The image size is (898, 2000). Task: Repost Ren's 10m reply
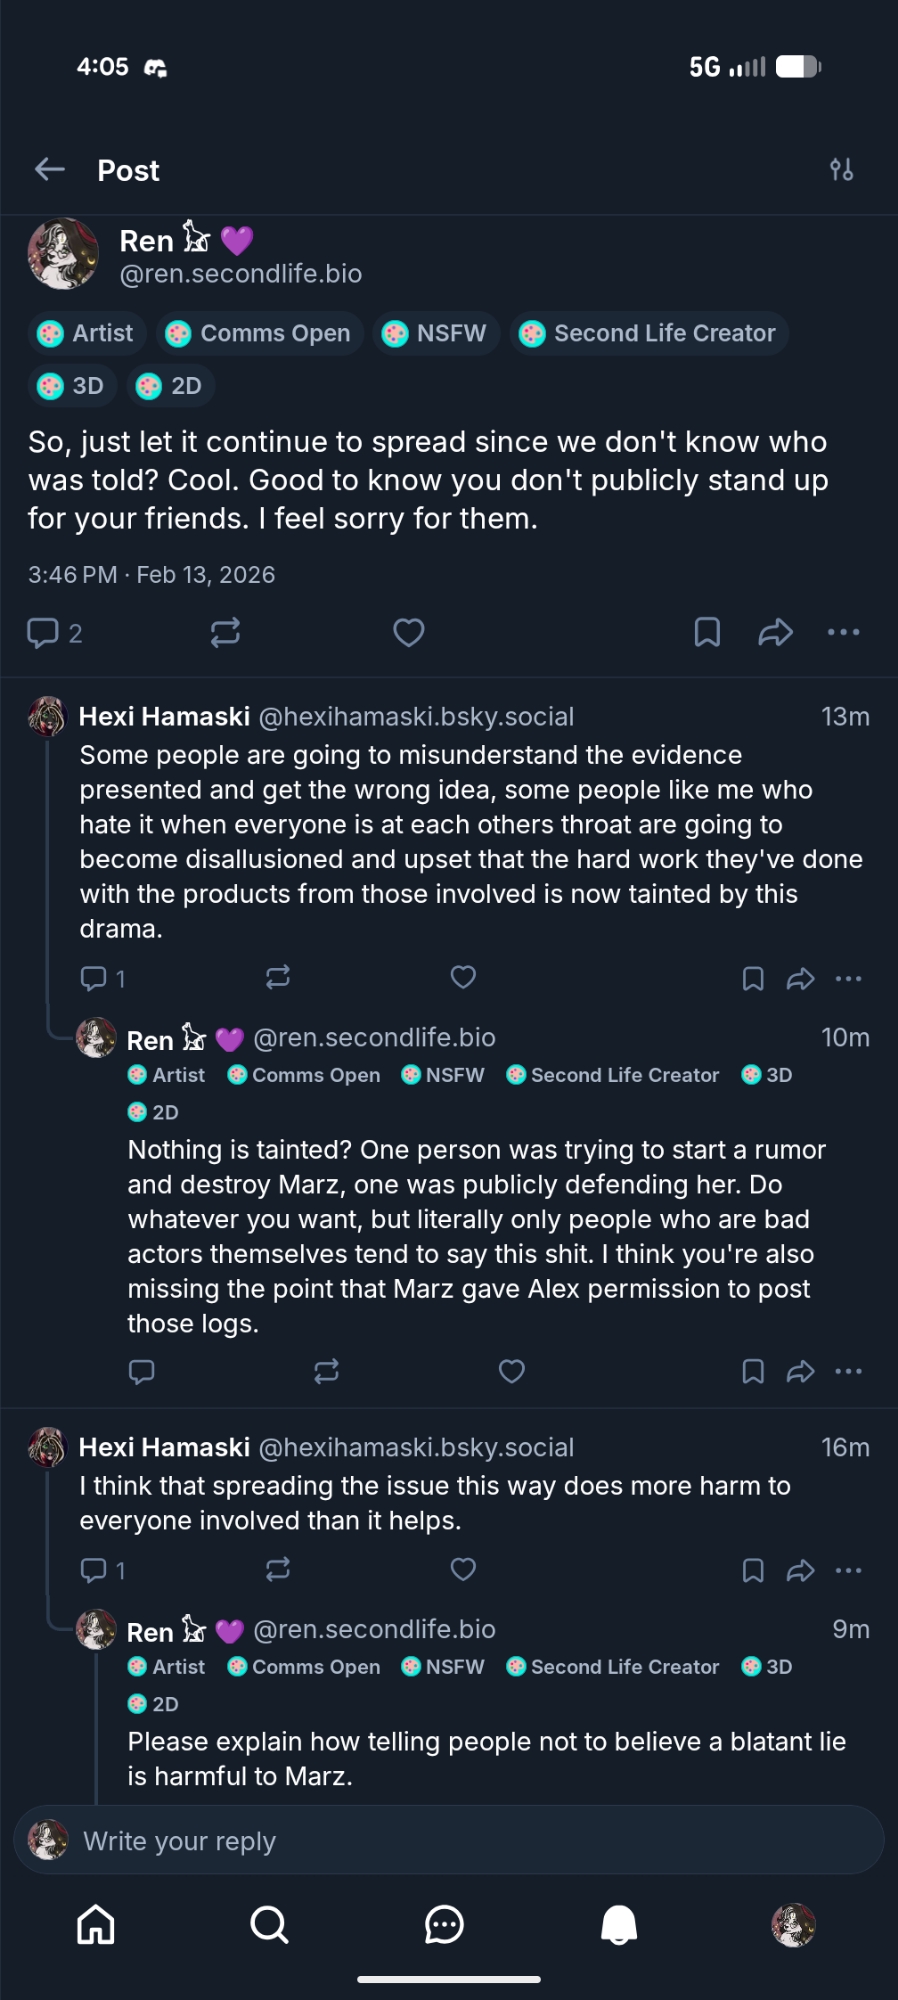(x=326, y=1371)
